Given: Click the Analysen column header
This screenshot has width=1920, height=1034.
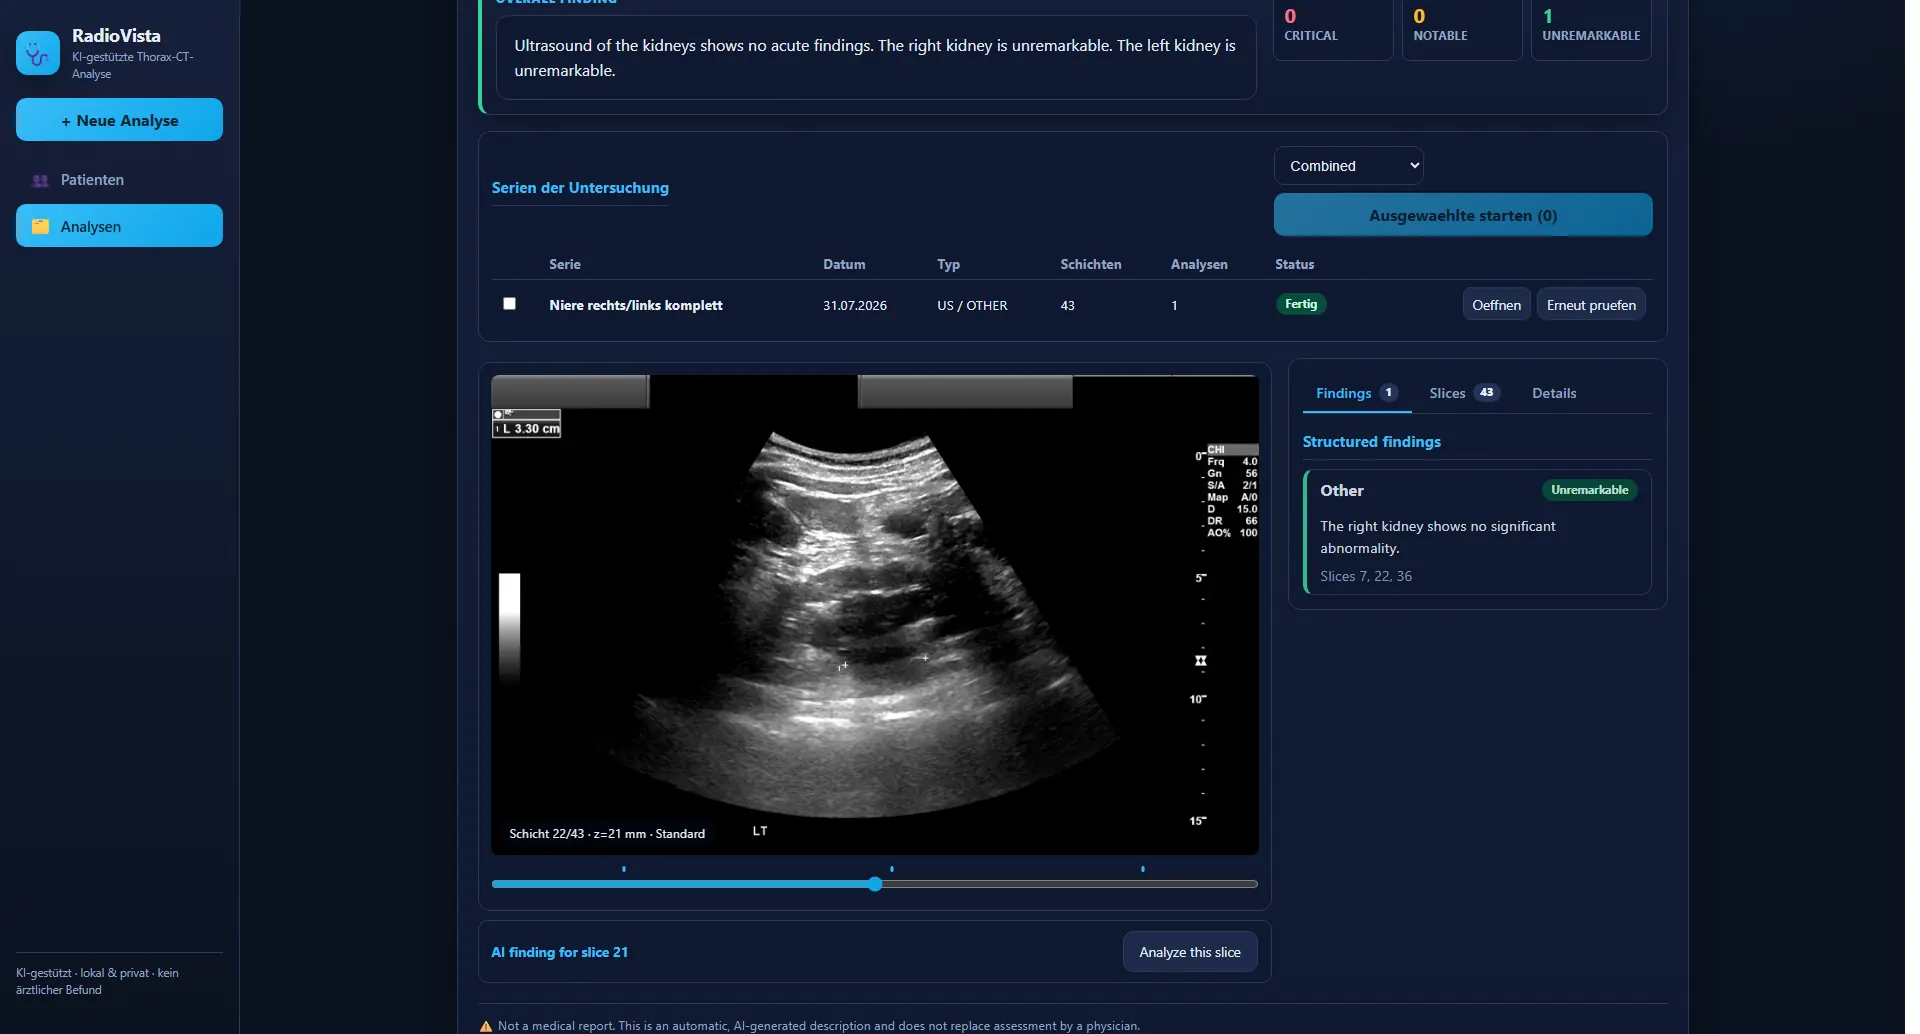Looking at the screenshot, I should click(x=1199, y=264).
